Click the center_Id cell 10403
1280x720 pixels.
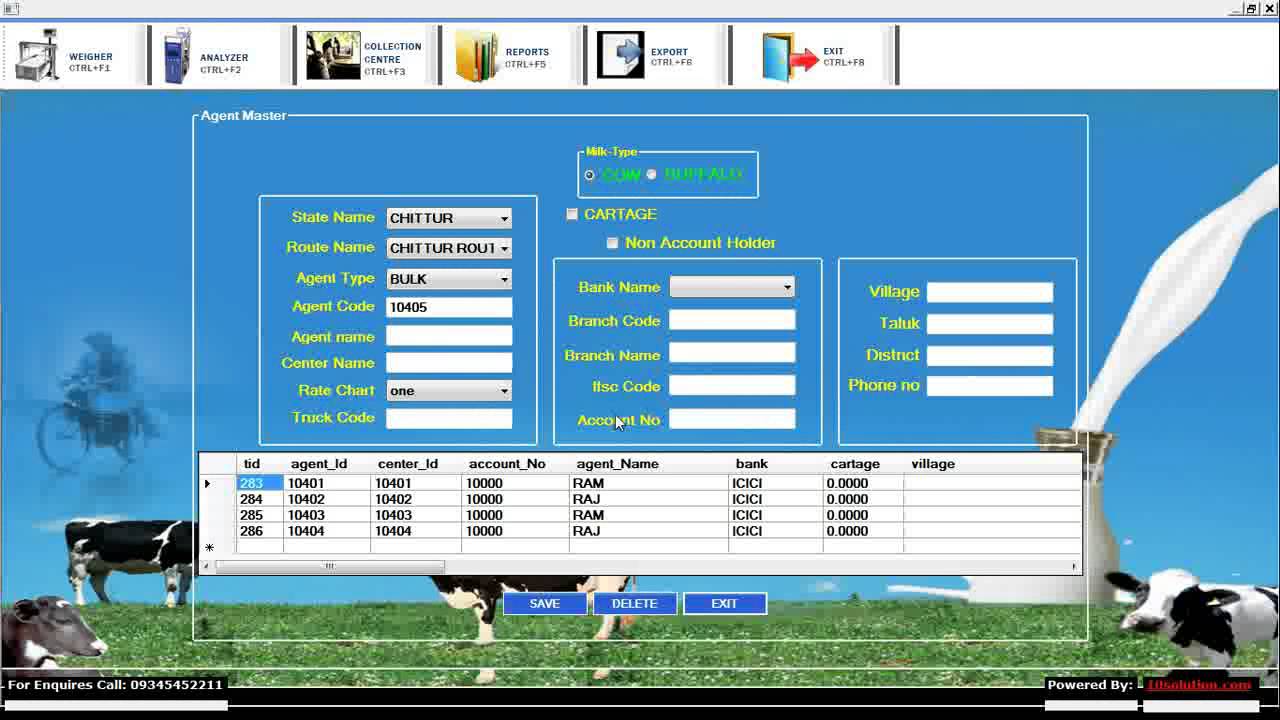tap(416, 515)
